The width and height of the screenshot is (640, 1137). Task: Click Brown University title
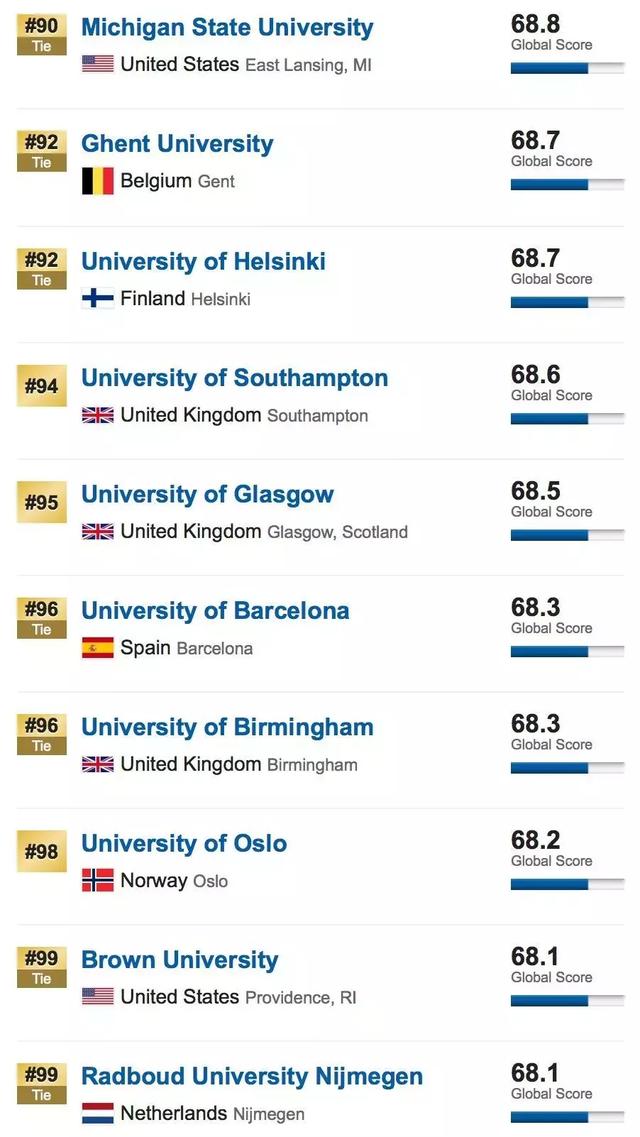180,960
